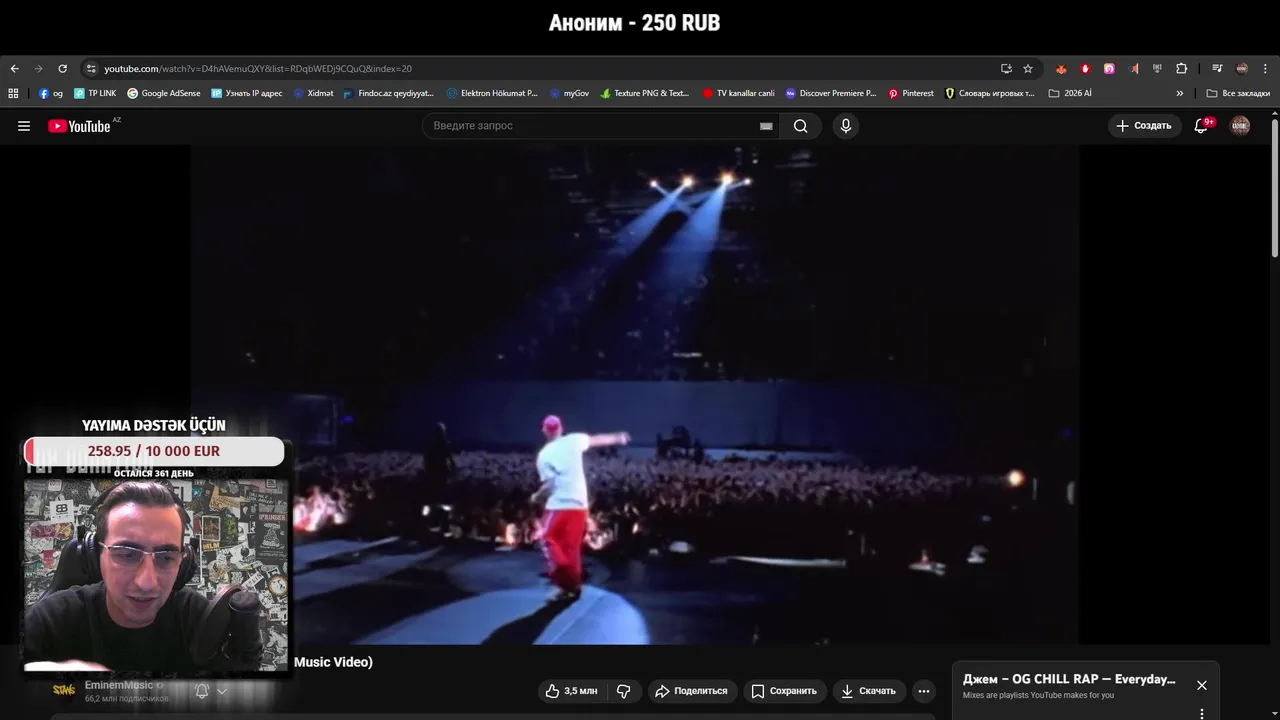Reload the page with refresh icon

click(62, 69)
